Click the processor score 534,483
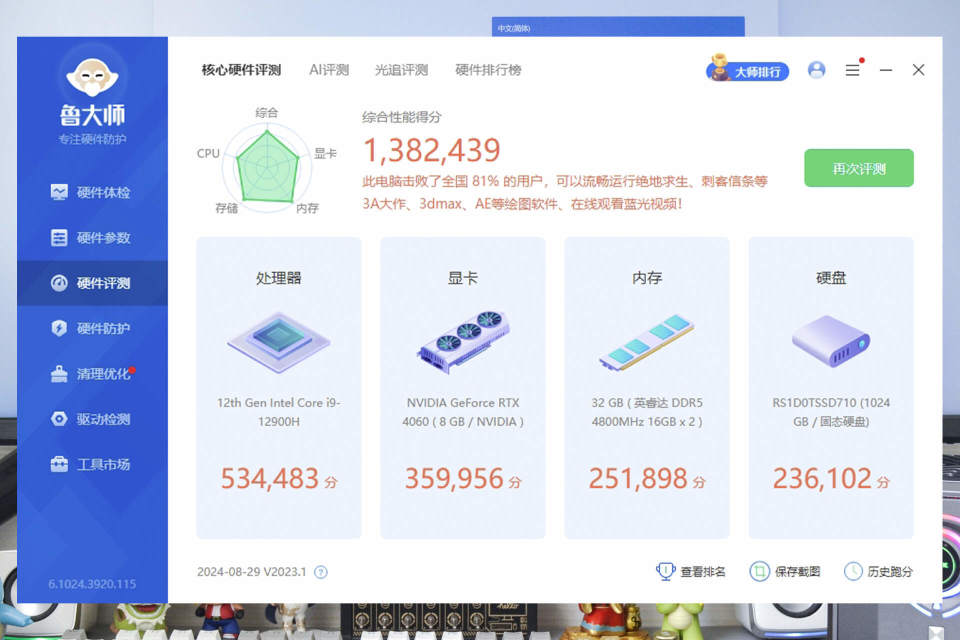 pyautogui.click(x=269, y=478)
